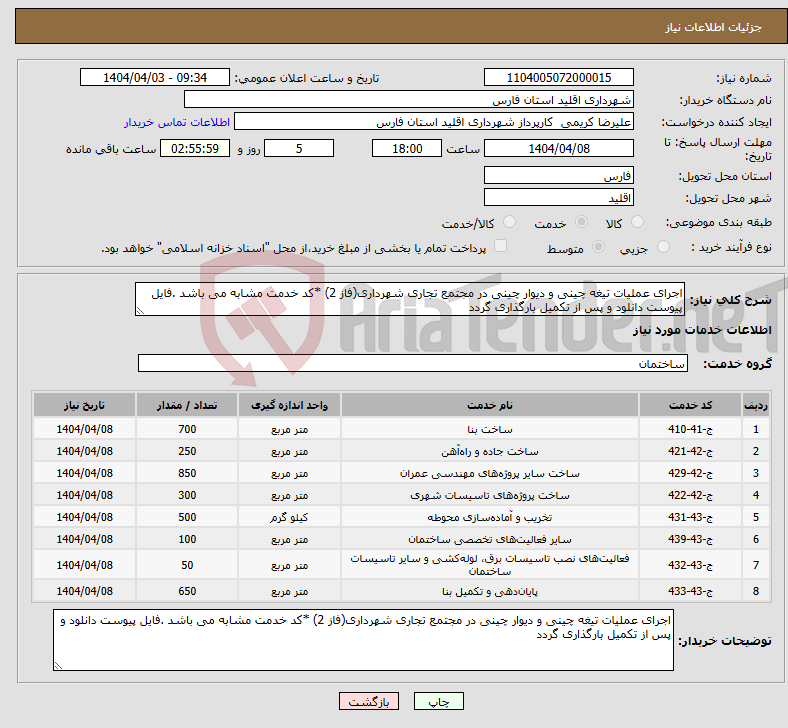Click the توضیحات خریدار textarea
Image resolution: width=788 pixels, height=728 pixels.
tap(363, 640)
